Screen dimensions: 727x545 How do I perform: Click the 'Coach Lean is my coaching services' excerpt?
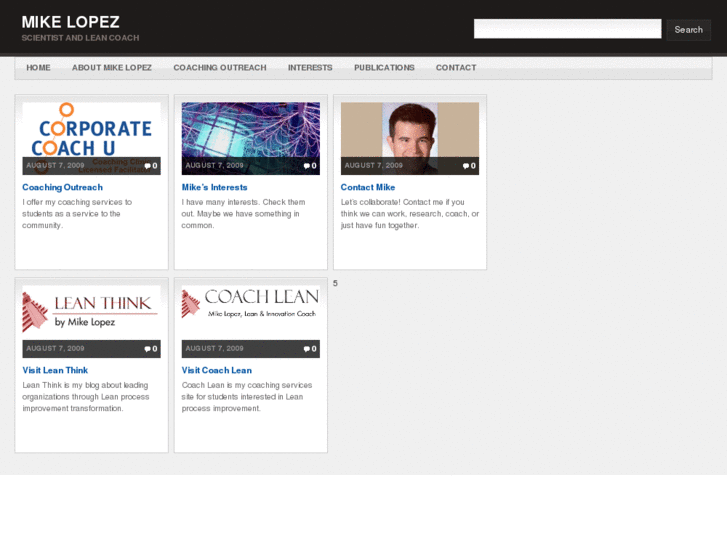tap(247, 397)
